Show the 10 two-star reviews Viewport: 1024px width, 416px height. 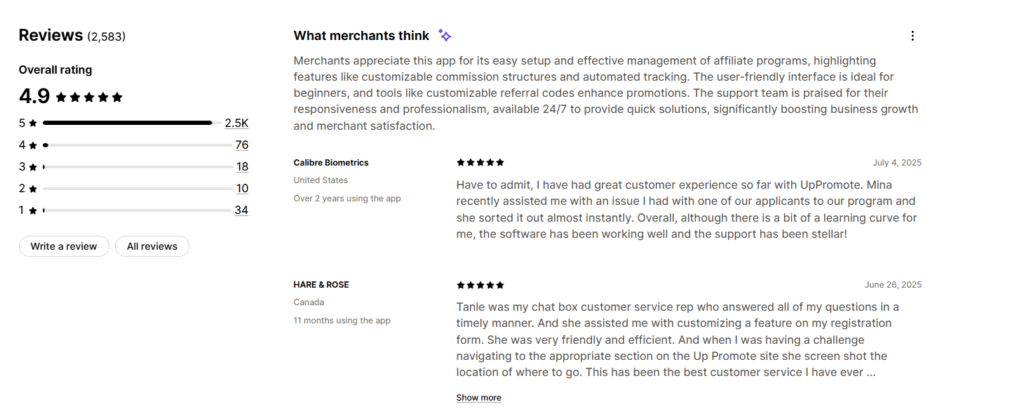tap(242, 189)
